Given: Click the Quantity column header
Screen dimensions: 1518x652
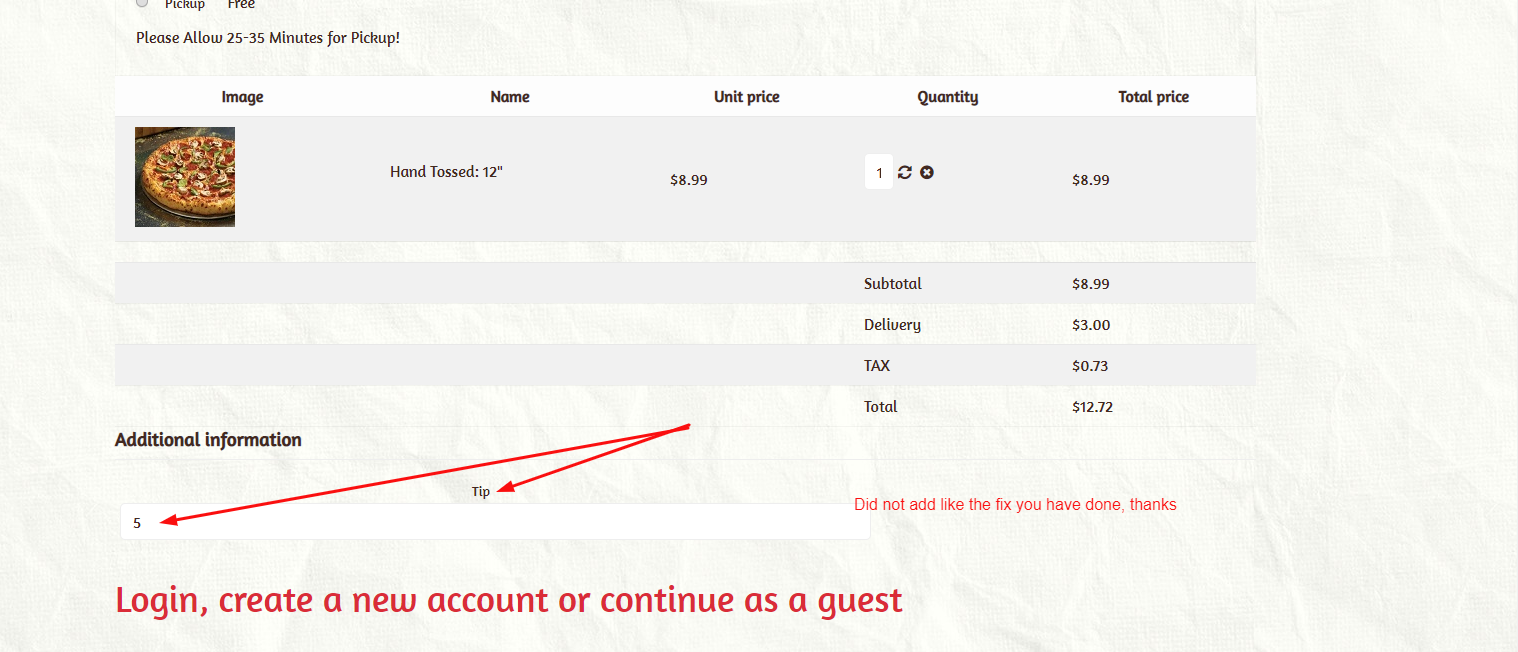Looking at the screenshot, I should 948,97.
